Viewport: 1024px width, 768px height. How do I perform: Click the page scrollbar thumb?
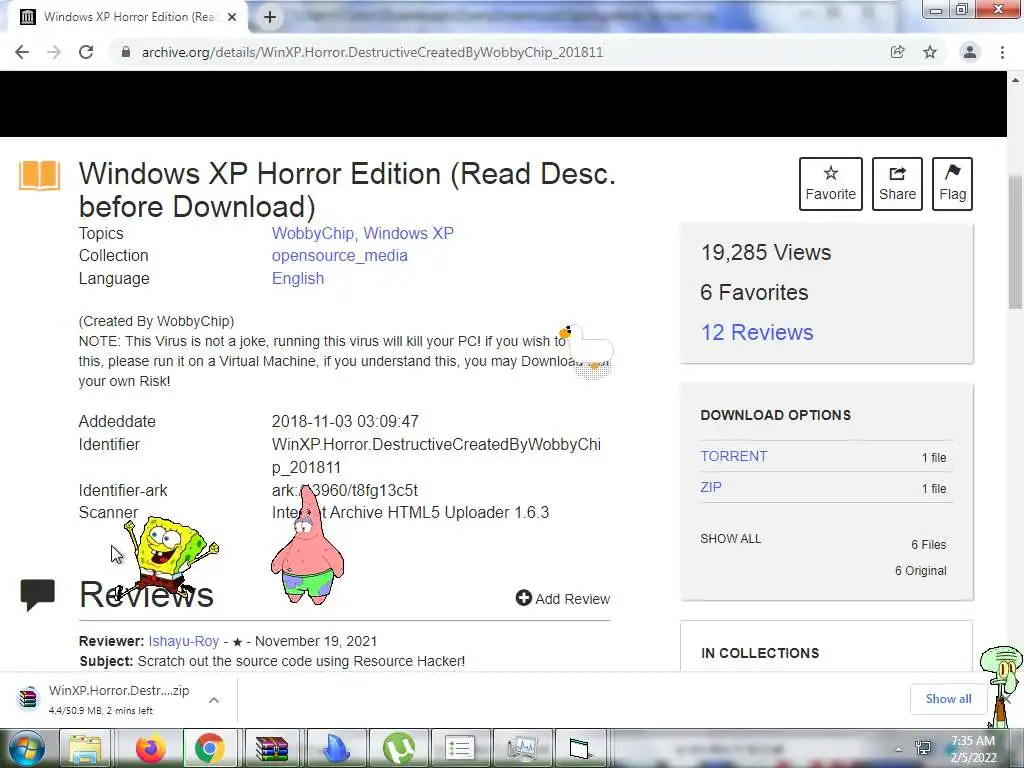(x=1015, y=242)
